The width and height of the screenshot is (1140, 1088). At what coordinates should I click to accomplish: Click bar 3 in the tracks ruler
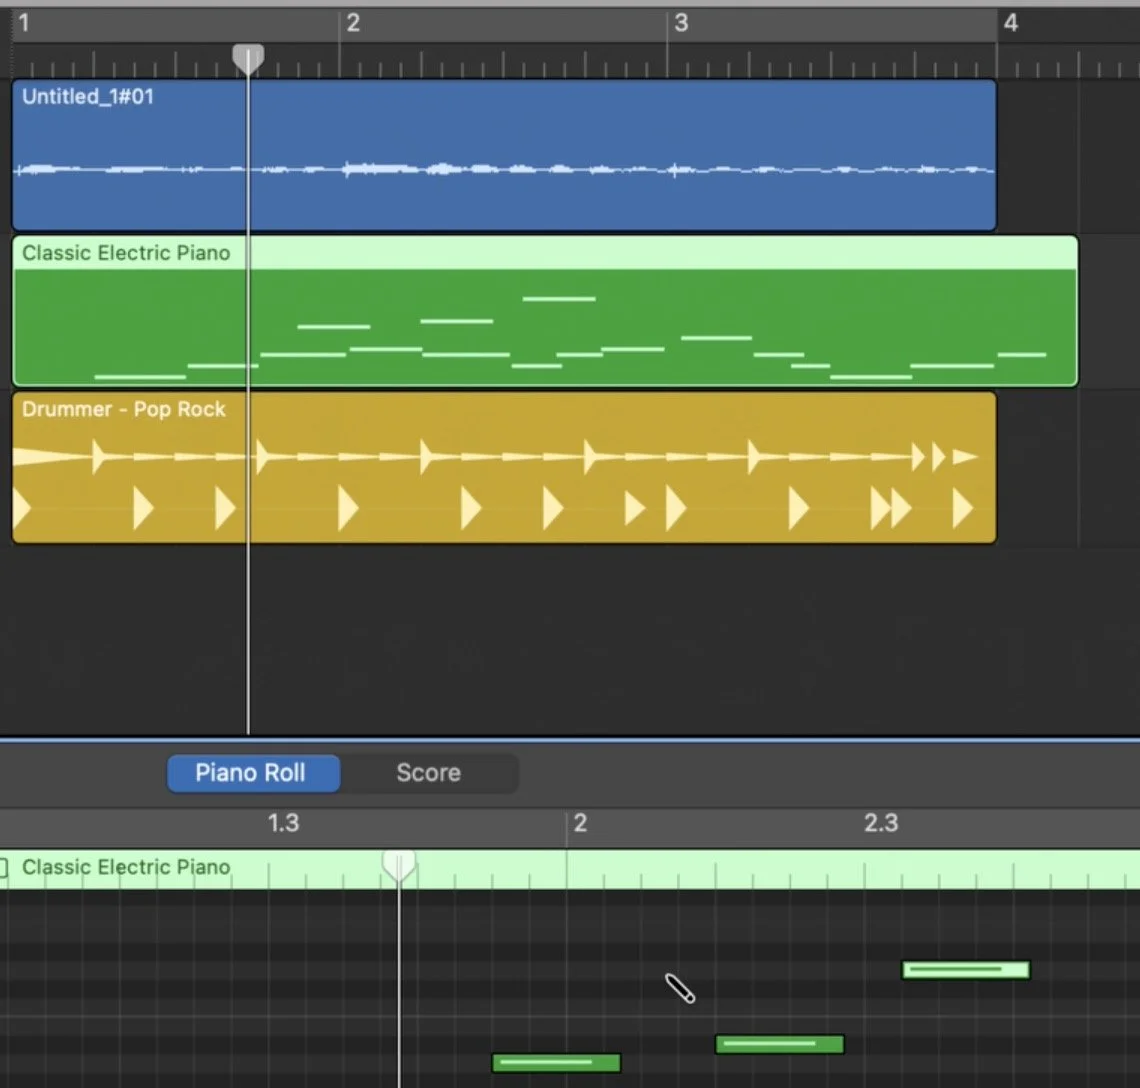pos(681,23)
